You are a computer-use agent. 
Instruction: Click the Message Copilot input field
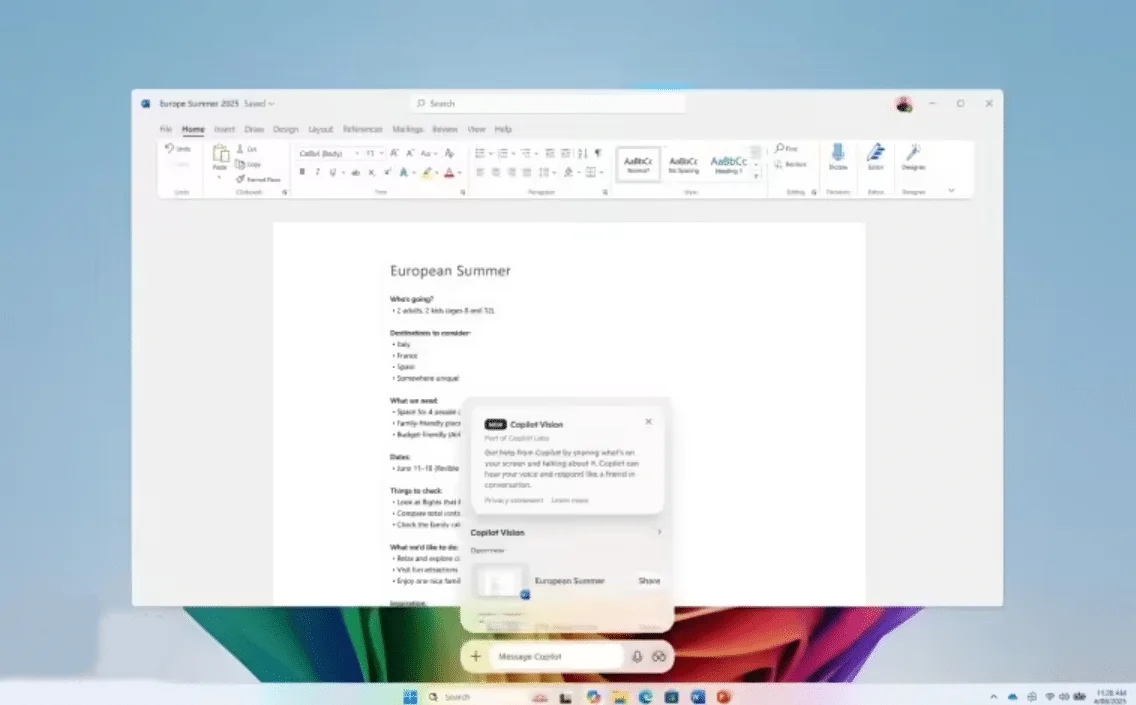[x=556, y=656]
